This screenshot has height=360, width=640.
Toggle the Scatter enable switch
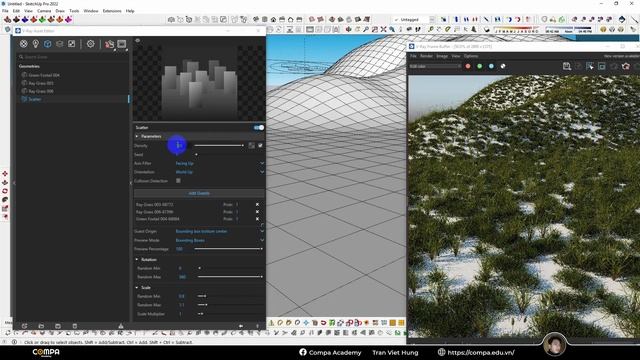(x=259, y=128)
